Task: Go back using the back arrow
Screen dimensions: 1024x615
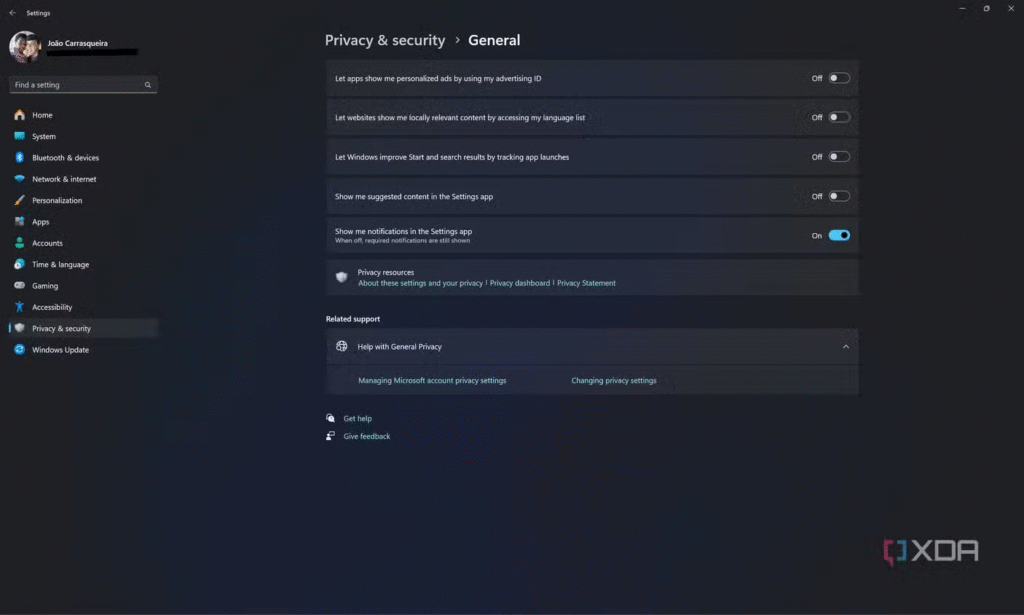Action: [12, 13]
